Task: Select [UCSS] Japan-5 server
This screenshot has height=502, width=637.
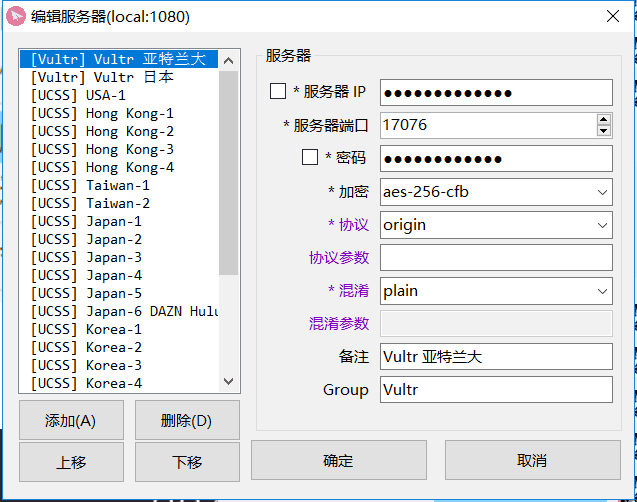Action: (119, 293)
